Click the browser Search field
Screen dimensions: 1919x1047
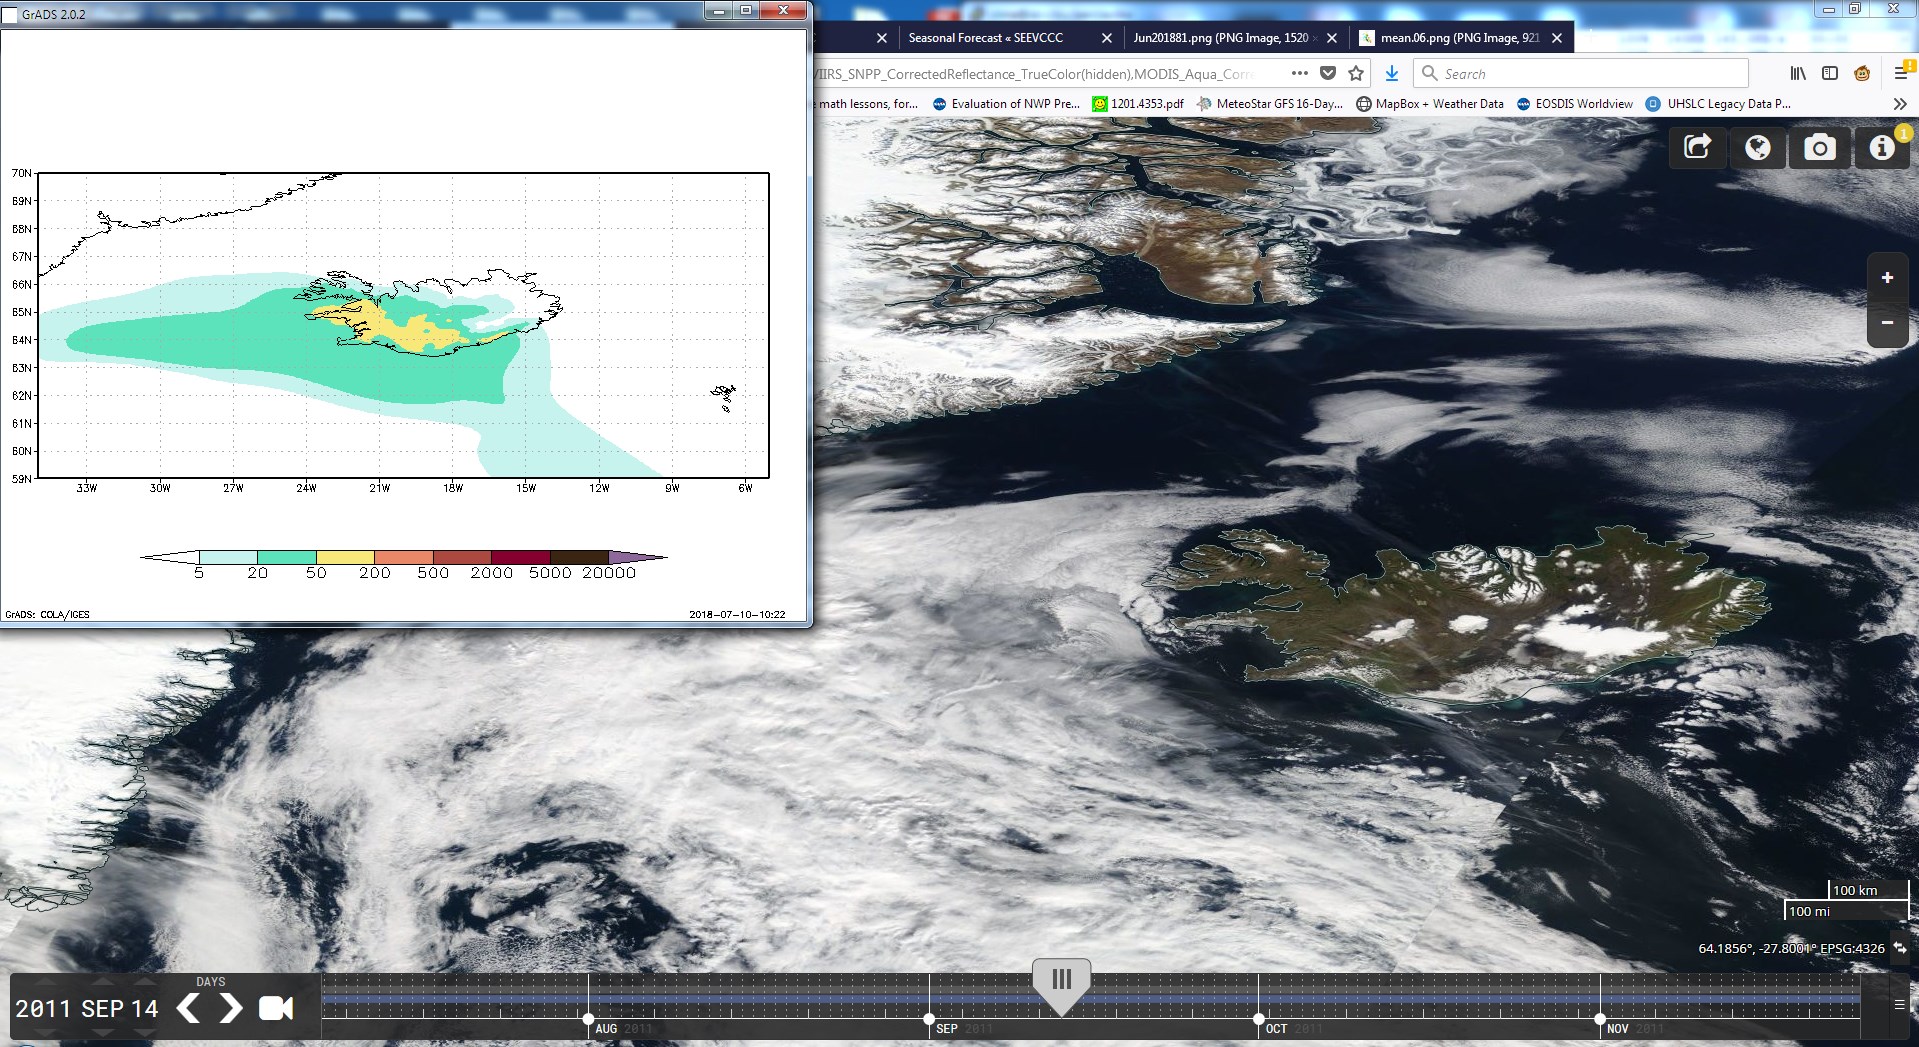[1580, 73]
